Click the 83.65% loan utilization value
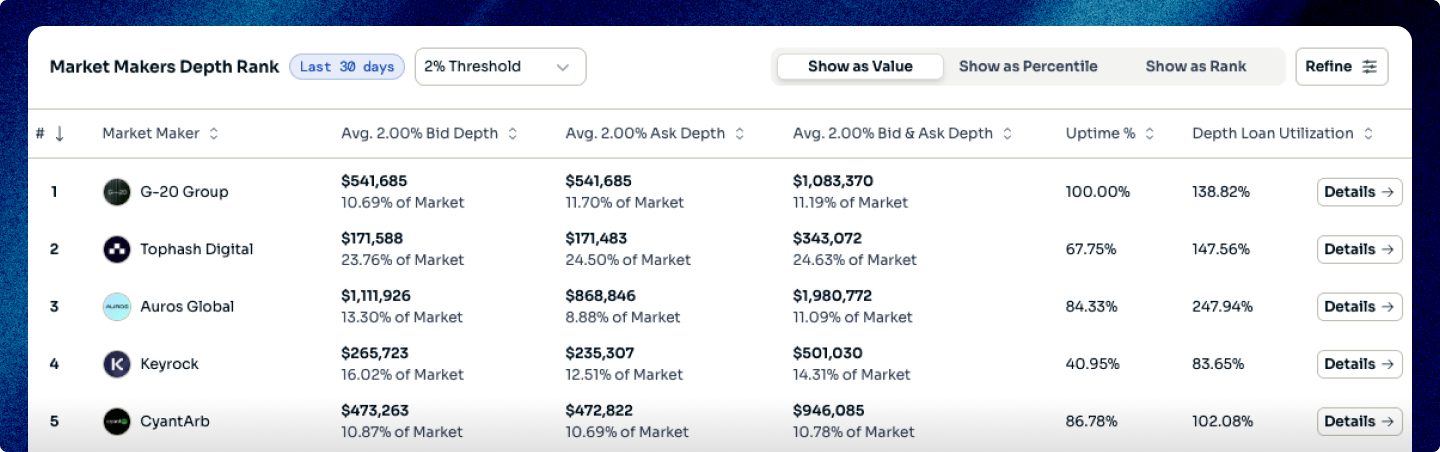 tap(1218, 364)
